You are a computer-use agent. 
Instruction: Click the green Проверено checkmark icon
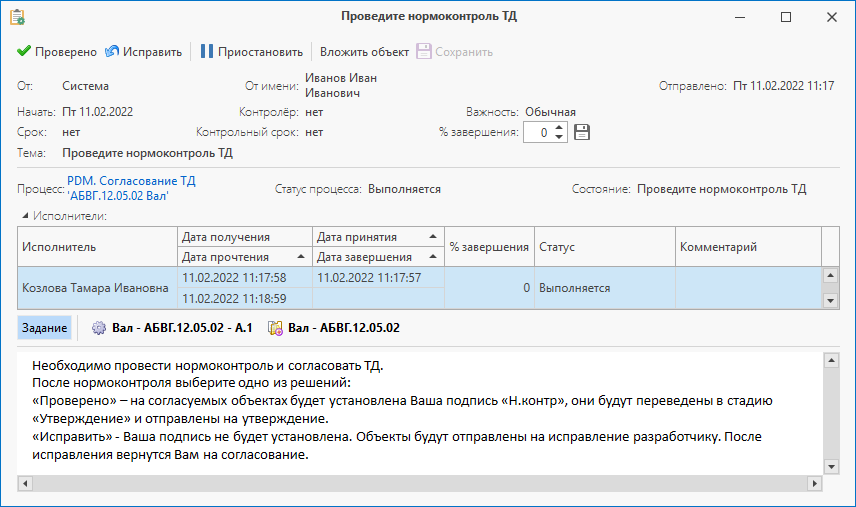pos(23,51)
